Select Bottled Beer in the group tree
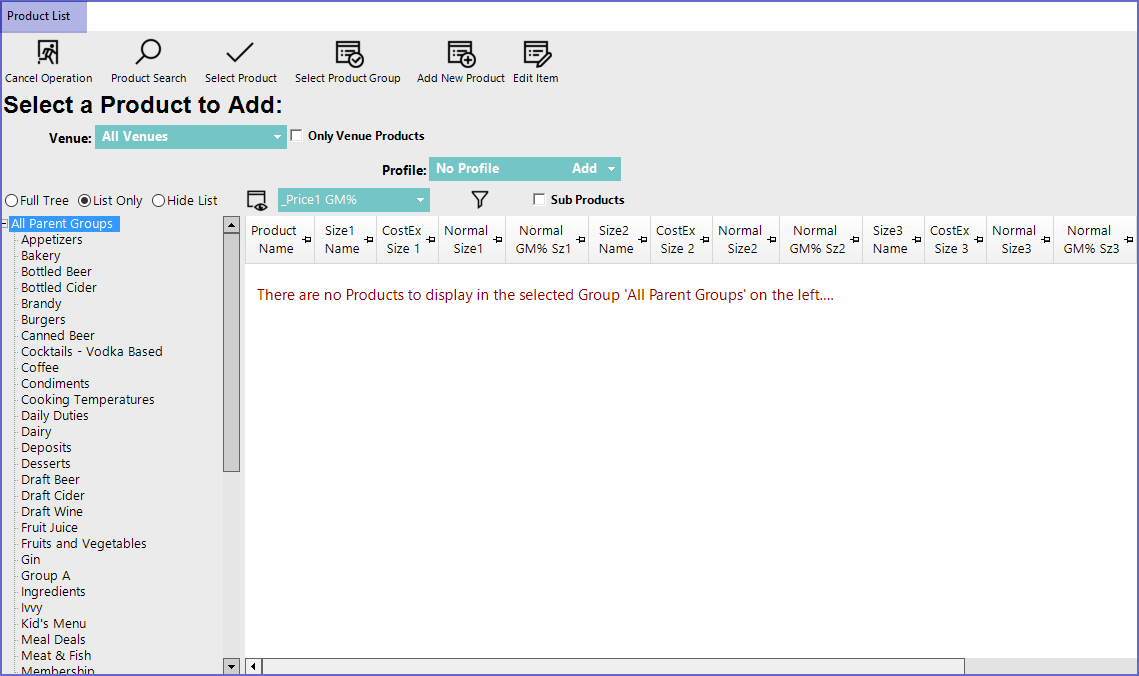Image resolution: width=1139 pixels, height=676 pixels. tap(56, 272)
